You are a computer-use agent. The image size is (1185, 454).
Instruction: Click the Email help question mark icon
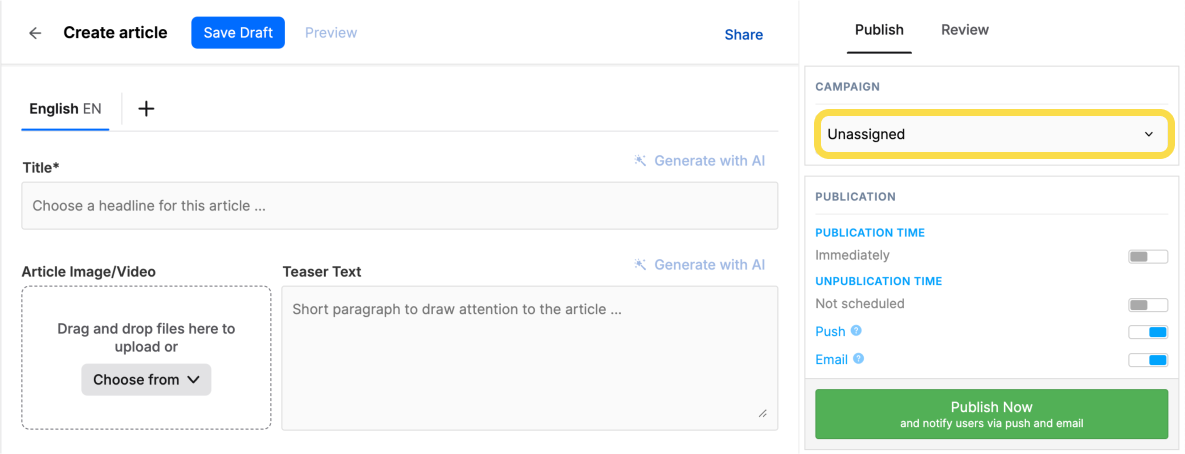859,360
